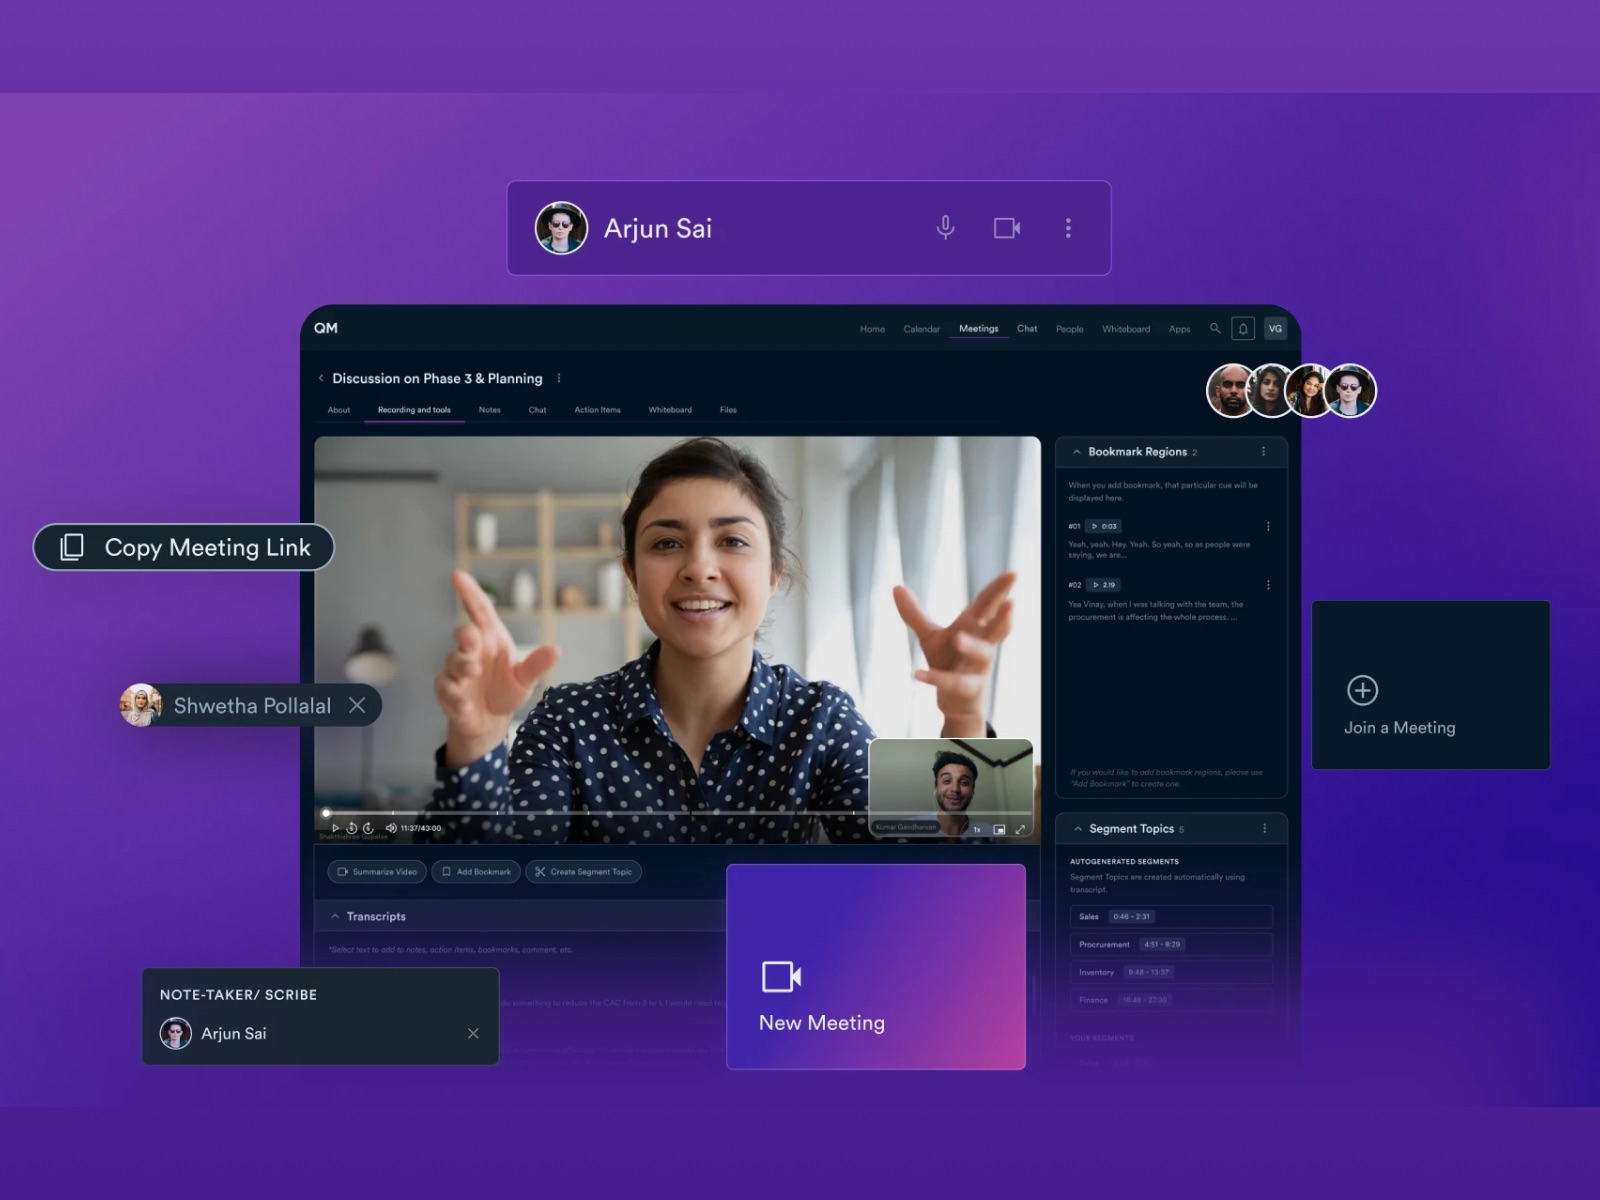This screenshot has width=1600, height=1200.
Task: Start a New Meeting
Action: 876,967
